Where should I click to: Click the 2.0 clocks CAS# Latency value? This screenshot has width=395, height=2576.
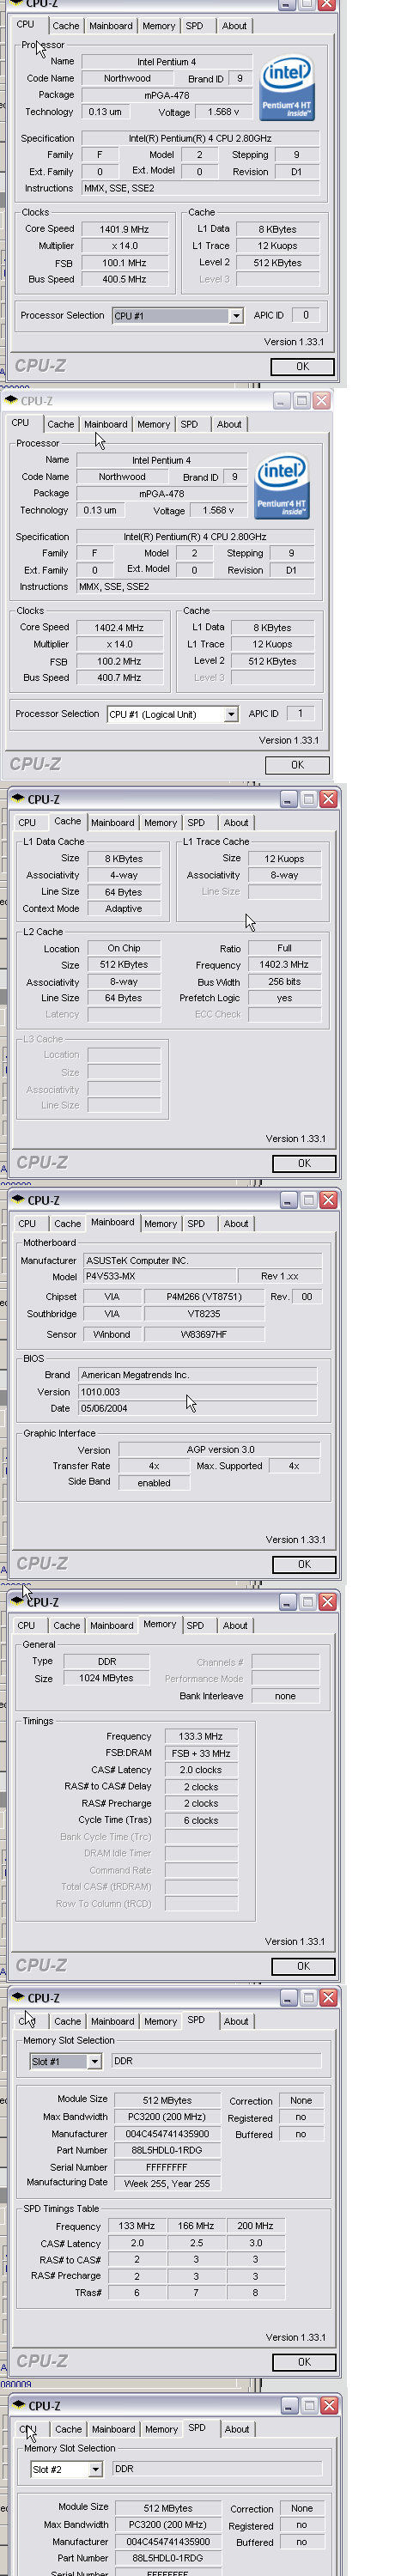pos(201,1771)
